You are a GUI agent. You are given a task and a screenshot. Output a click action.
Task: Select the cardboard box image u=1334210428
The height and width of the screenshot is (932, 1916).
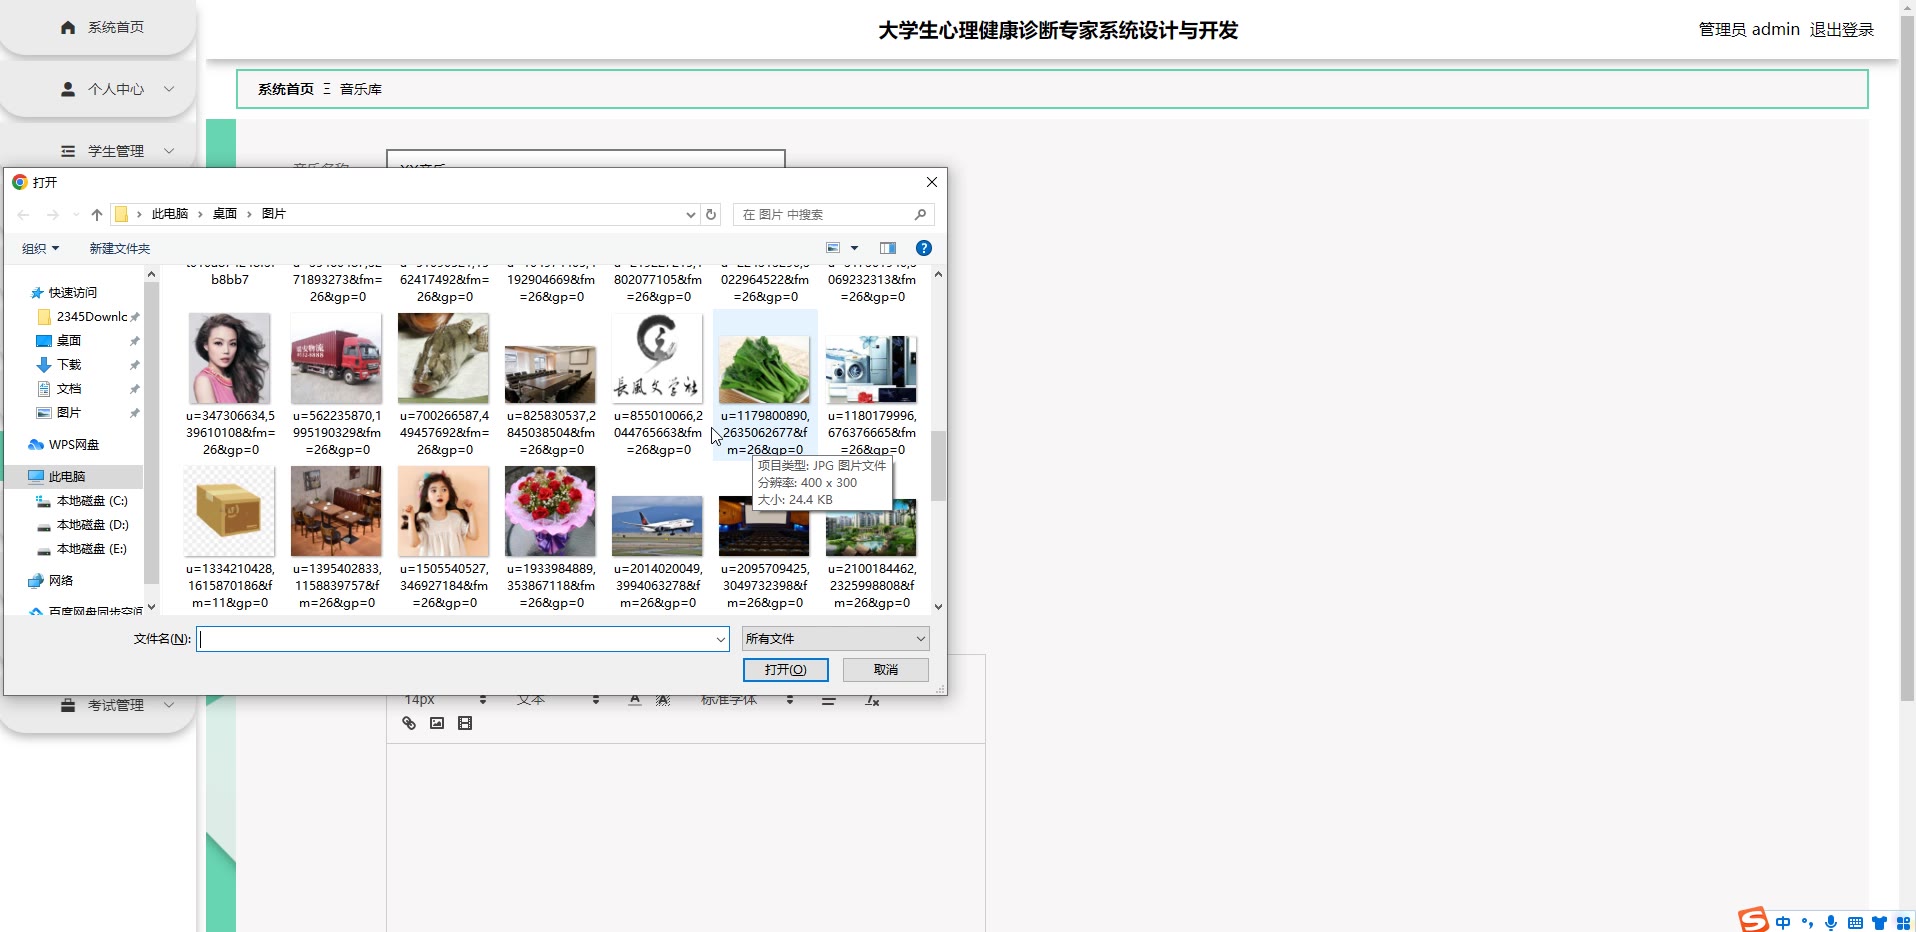pyautogui.click(x=230, y=511)
